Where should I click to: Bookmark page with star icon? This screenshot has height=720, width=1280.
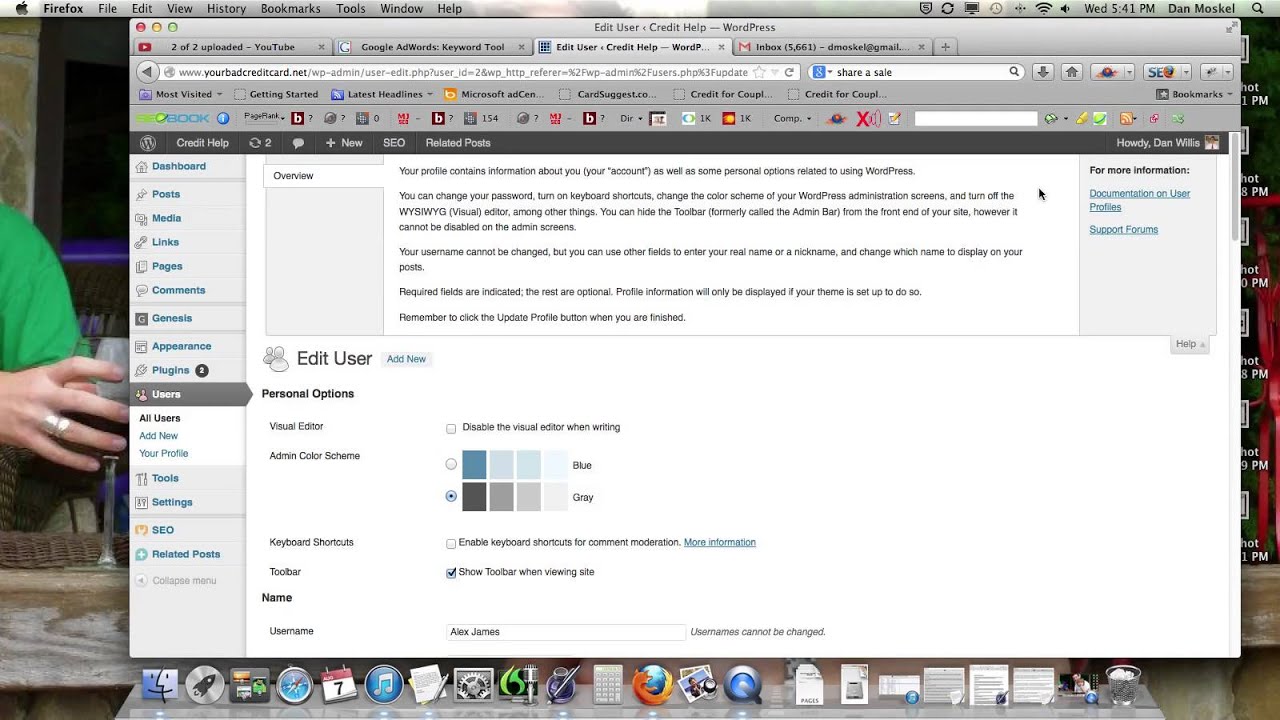click(x=759, y=72)
